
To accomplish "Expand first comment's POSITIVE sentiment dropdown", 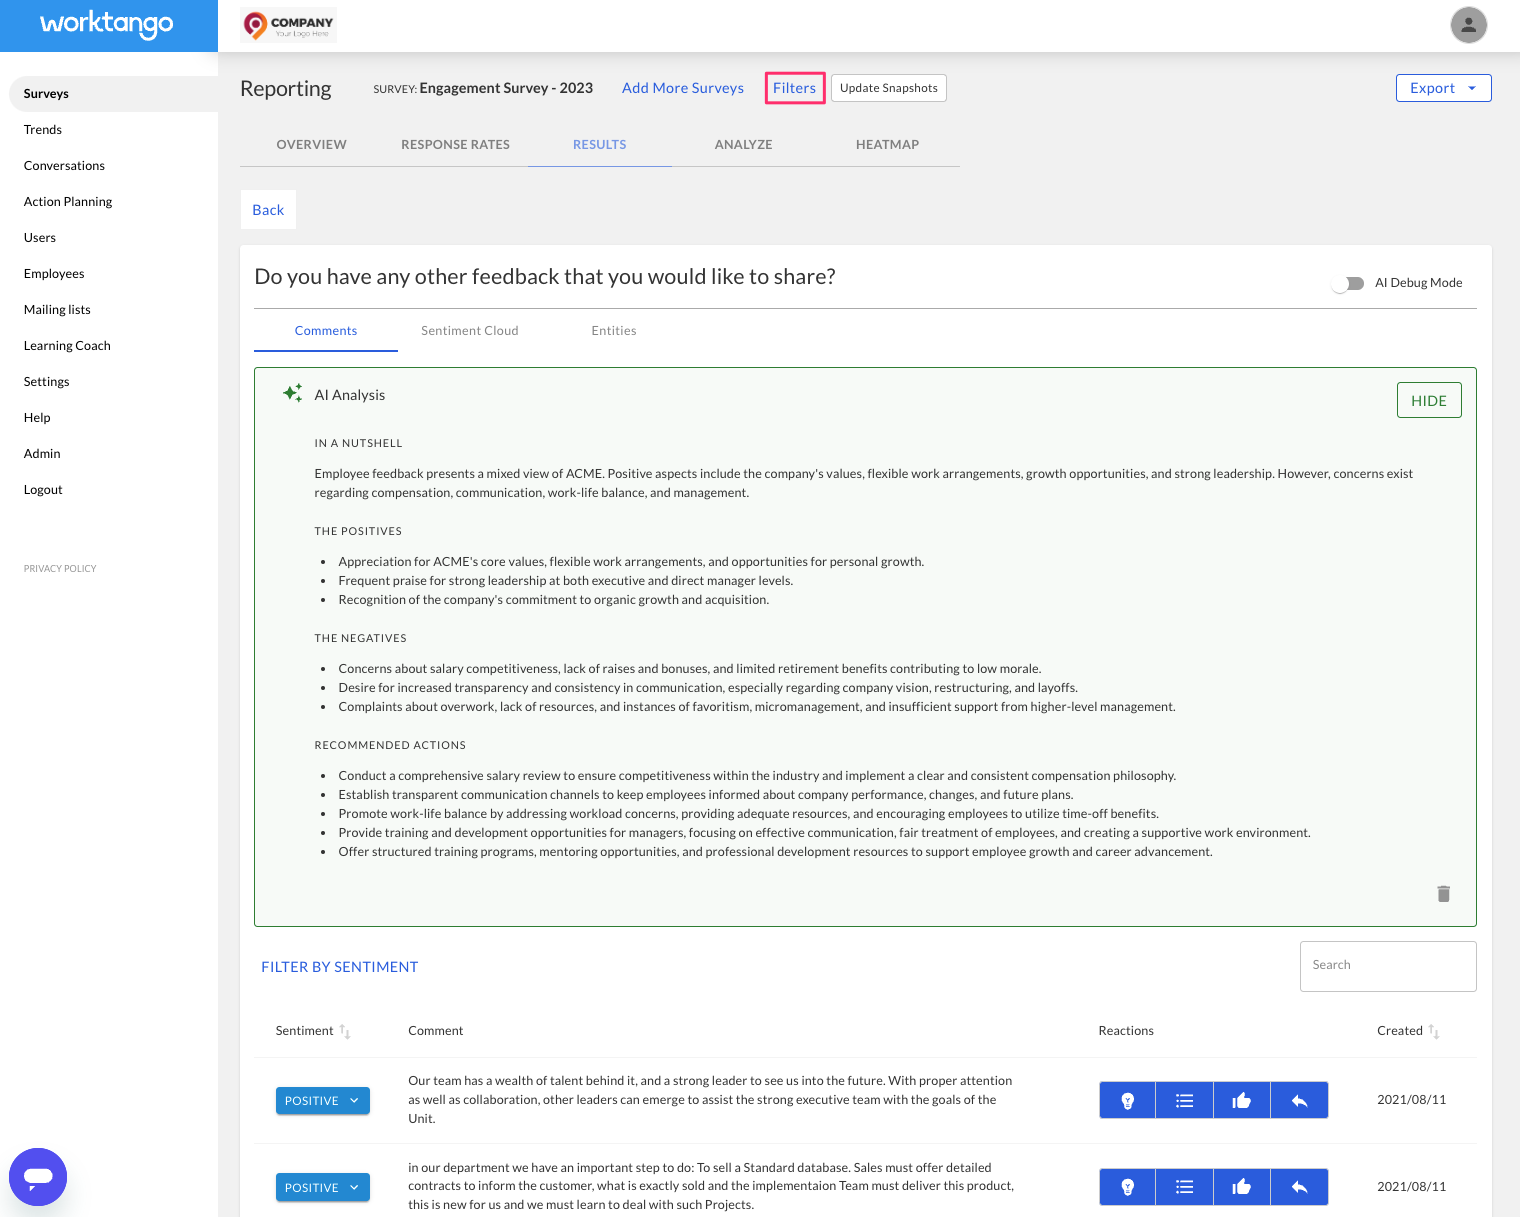I will (322, 1101).
